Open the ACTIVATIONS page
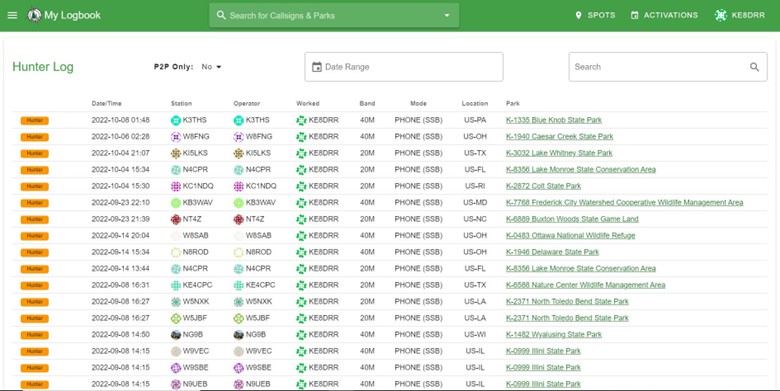The image size is (780, 391). tap(664, 15)
